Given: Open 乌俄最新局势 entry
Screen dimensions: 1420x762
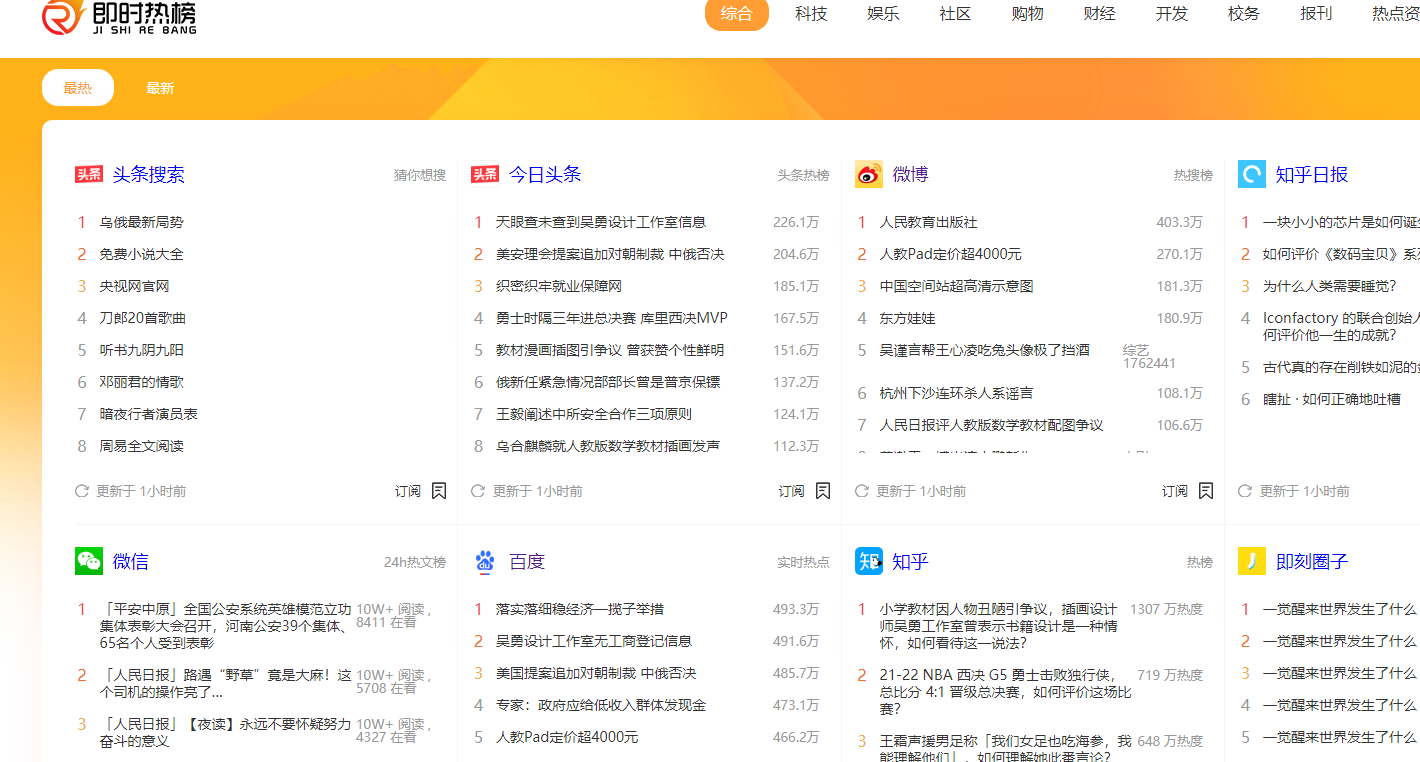Looking at the screenshot, I should click(142, 222).
